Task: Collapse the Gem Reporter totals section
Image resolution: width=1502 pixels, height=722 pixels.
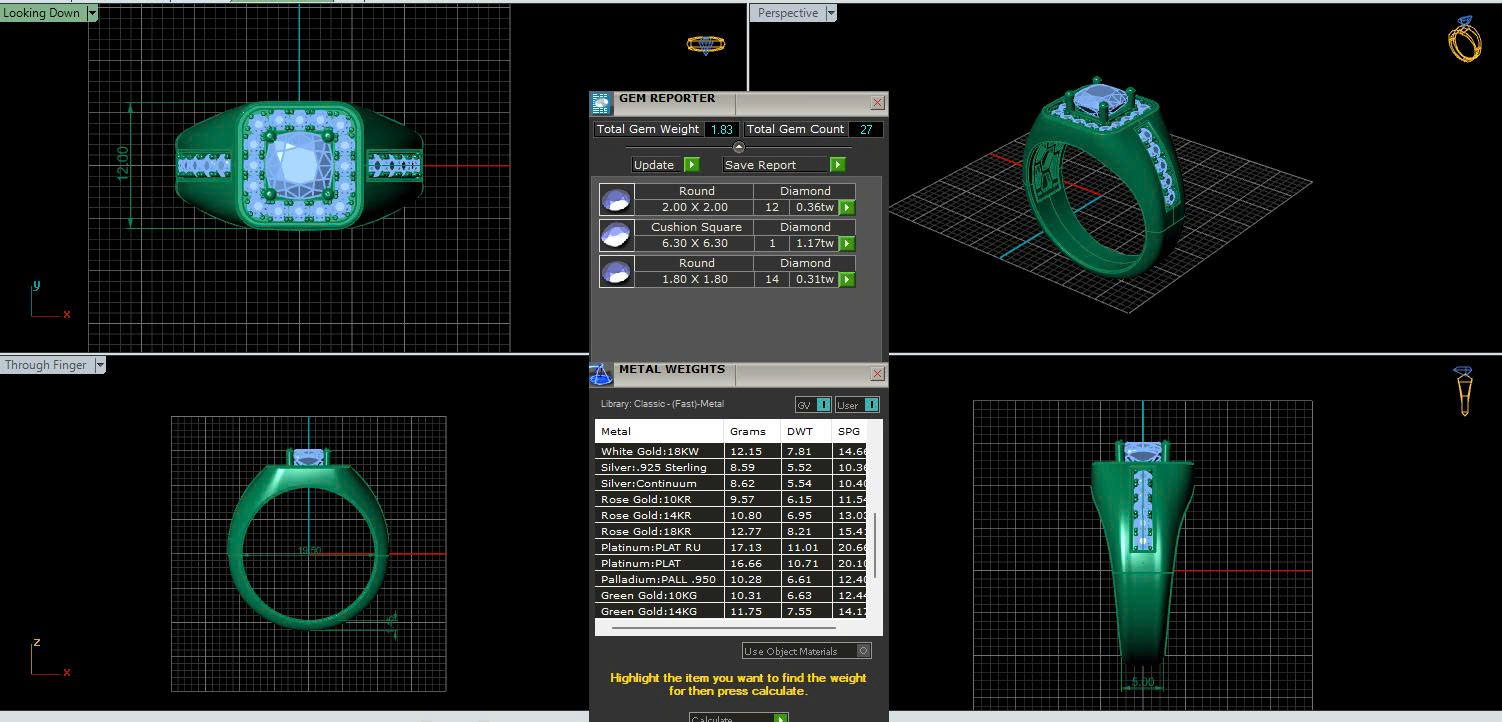Action: pyautogui.click(x=739, y=147)
